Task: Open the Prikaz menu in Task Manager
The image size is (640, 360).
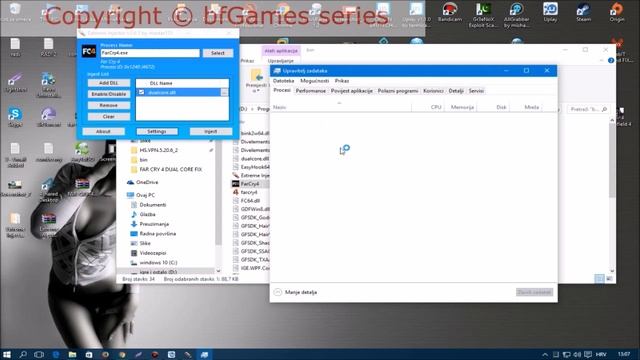Action: coord(342,81)
